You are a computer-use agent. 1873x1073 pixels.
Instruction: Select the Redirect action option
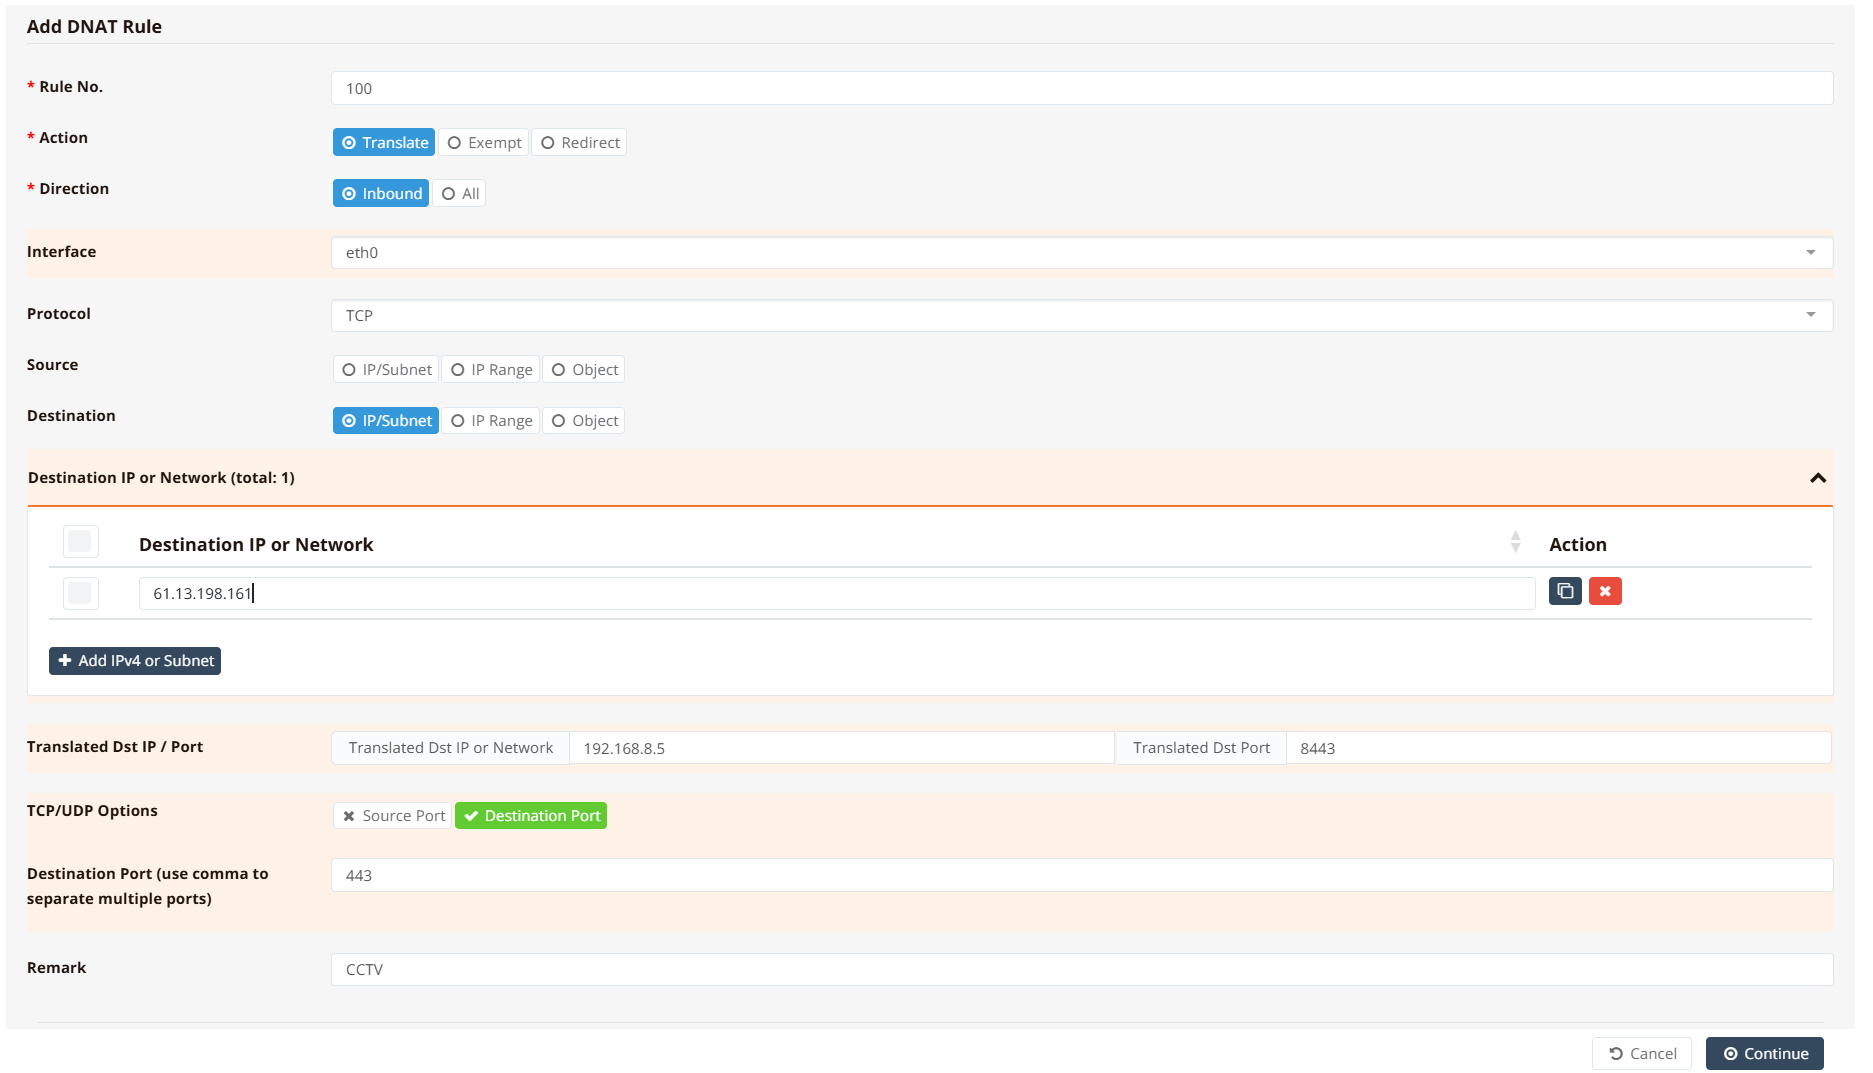[579, 143]
